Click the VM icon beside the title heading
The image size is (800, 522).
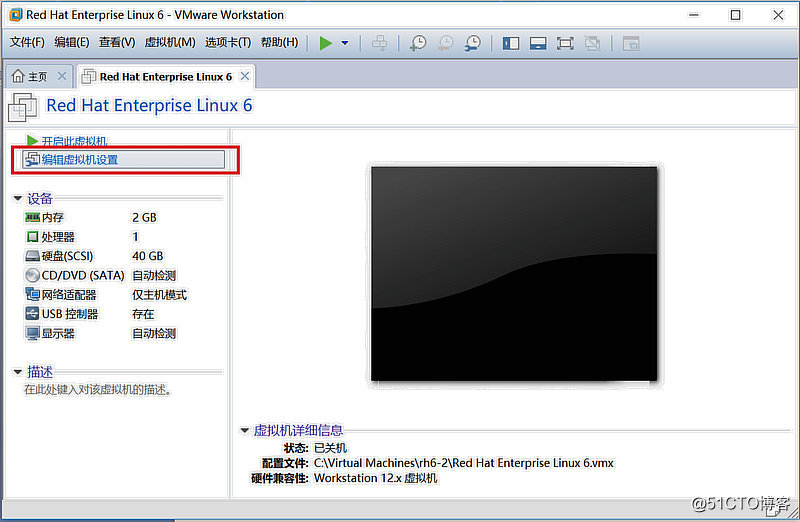pyautogui.click(x=22, y=107)
